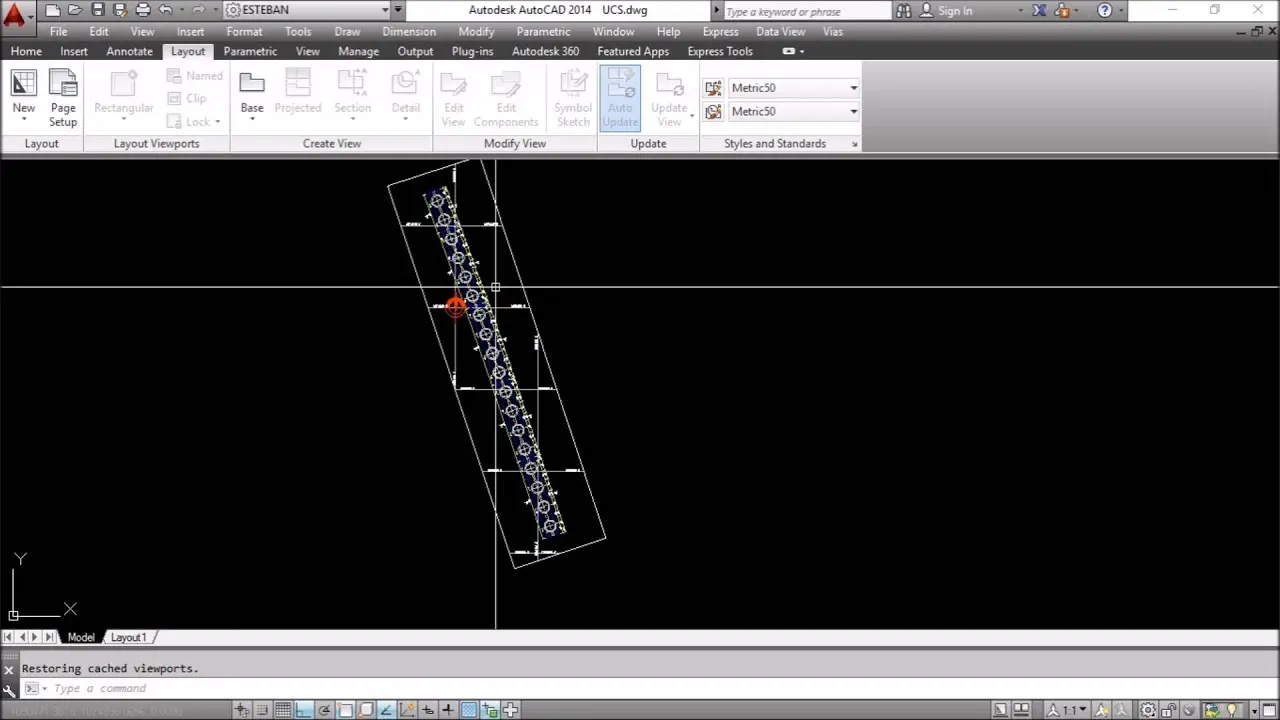
Task: Toggle Ortho mode in the status bar
Action: [x=304, y=709]
